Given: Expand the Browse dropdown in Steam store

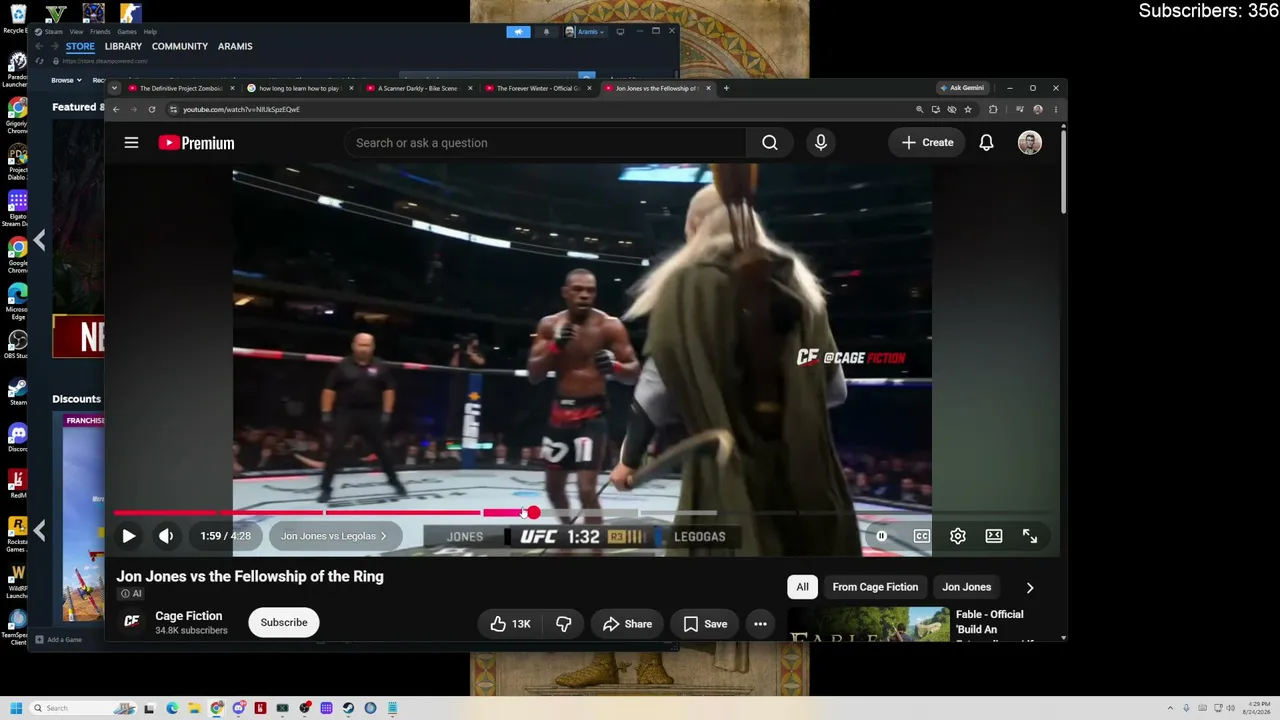Looking at the screenshot, I should pos(65,80).
